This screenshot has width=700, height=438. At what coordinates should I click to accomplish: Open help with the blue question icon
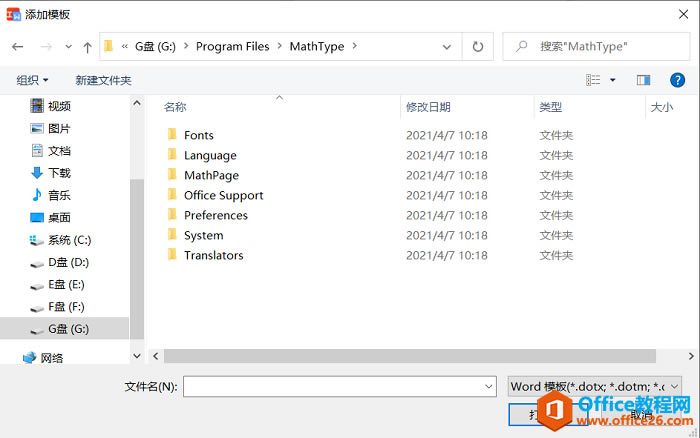tap(677, 80)
